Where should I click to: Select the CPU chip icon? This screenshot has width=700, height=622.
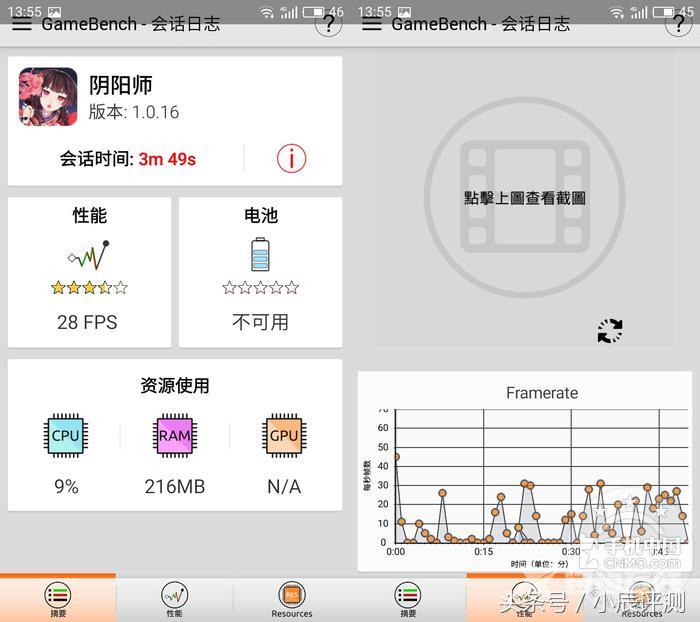tap(66, 435)
